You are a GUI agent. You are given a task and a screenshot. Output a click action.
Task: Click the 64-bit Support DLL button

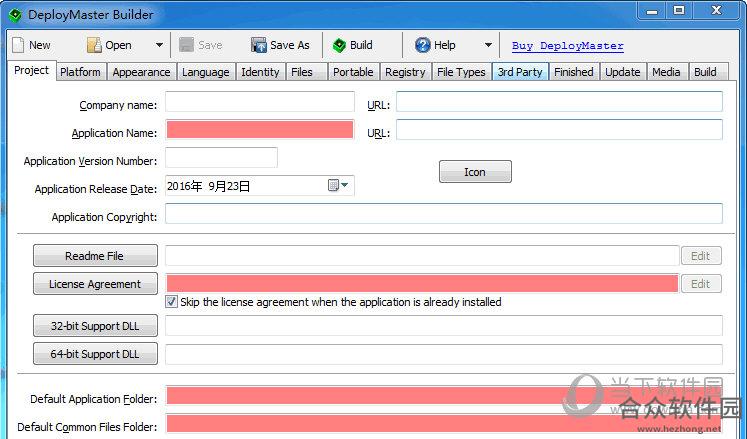(x=95, y=354)
